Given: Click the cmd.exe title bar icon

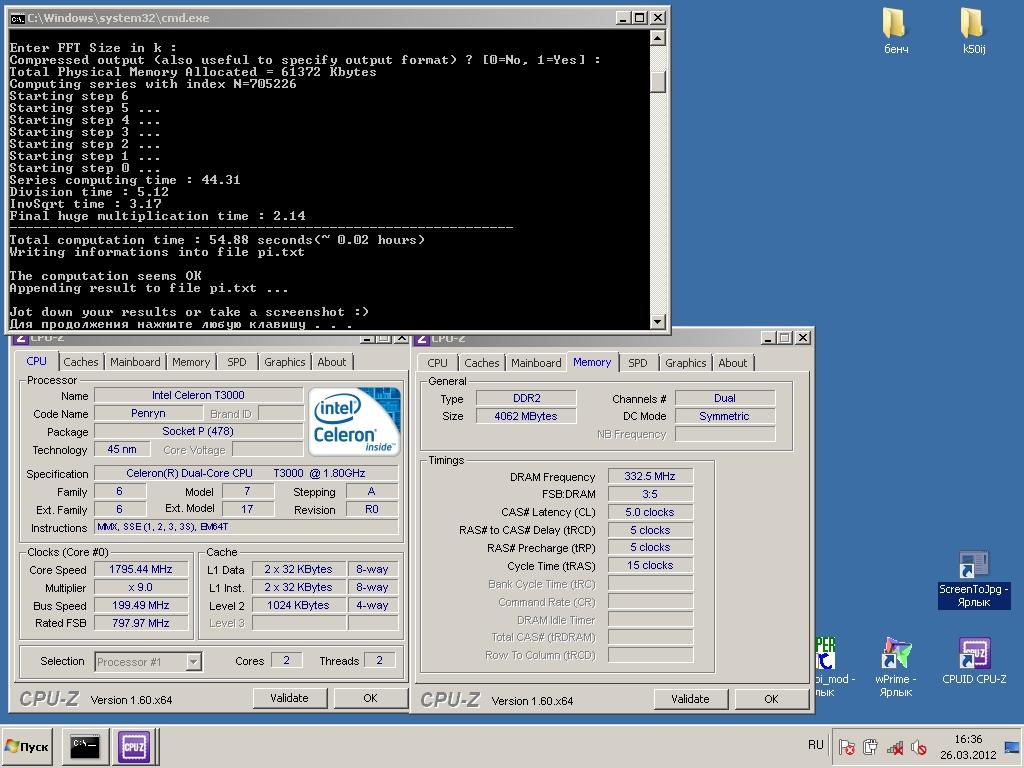Looking at the screenshot, I should (x=17, y=18).
